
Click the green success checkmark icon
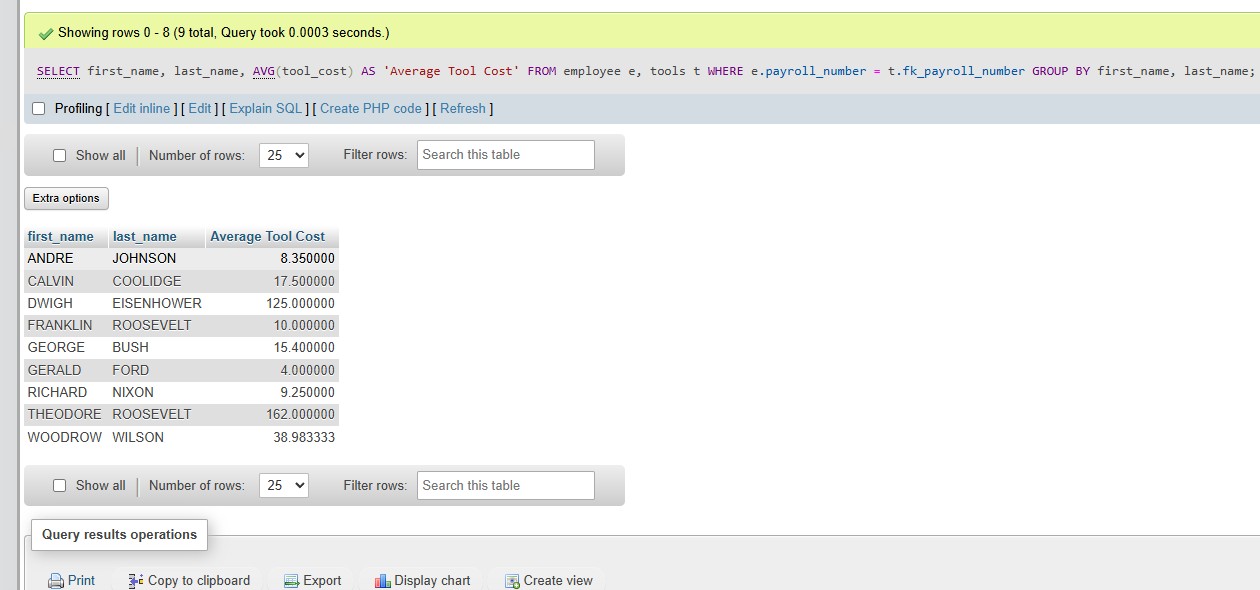[x=45, y=33]
